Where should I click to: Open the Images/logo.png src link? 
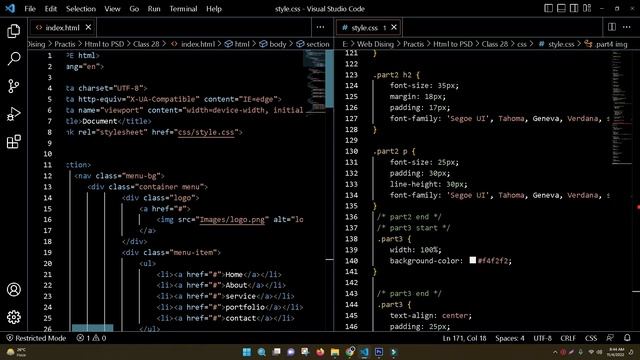[x=232, y=220]
